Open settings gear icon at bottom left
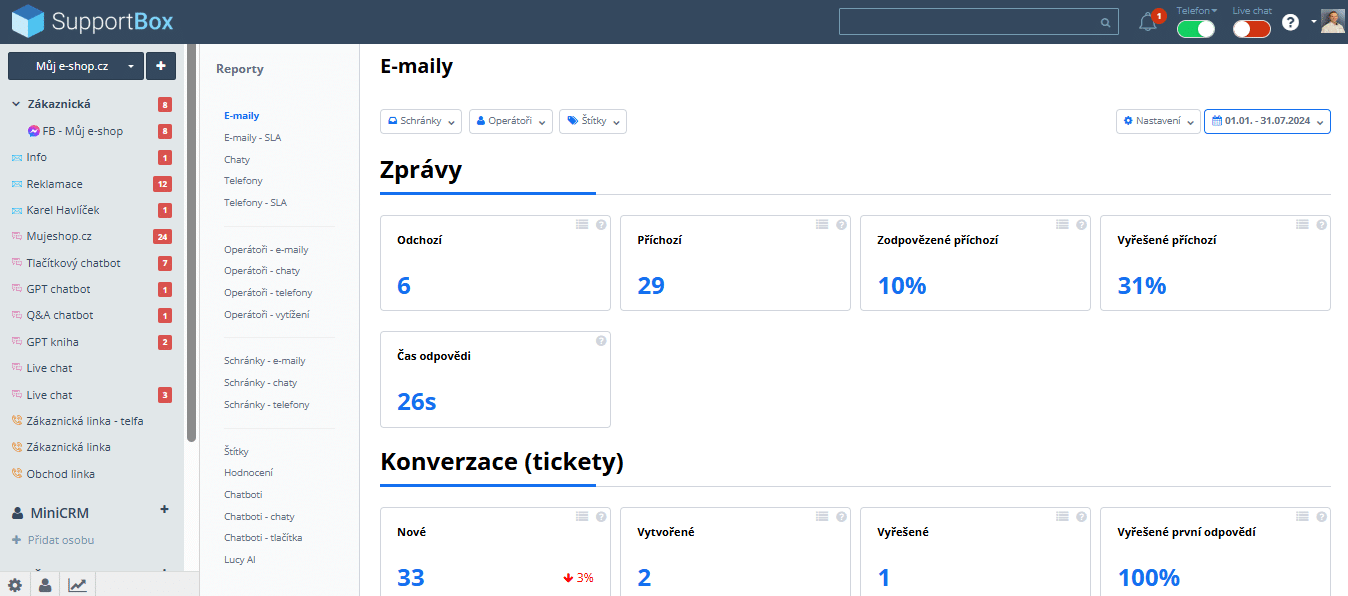This screenshot has width=1348, height=596. (15, 585)
